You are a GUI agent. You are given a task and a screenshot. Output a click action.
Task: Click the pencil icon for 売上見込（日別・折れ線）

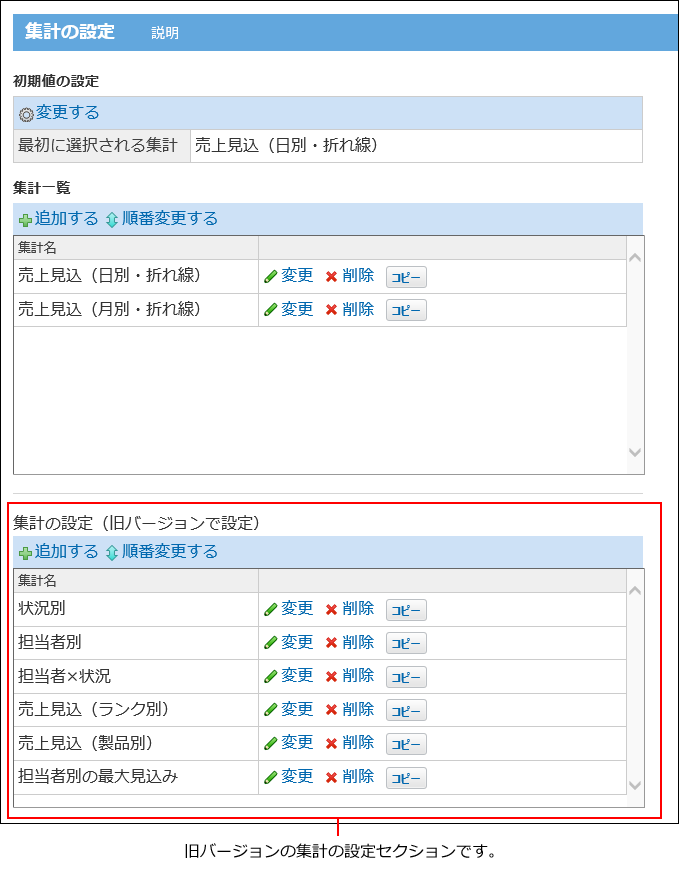tap(271, 276)
